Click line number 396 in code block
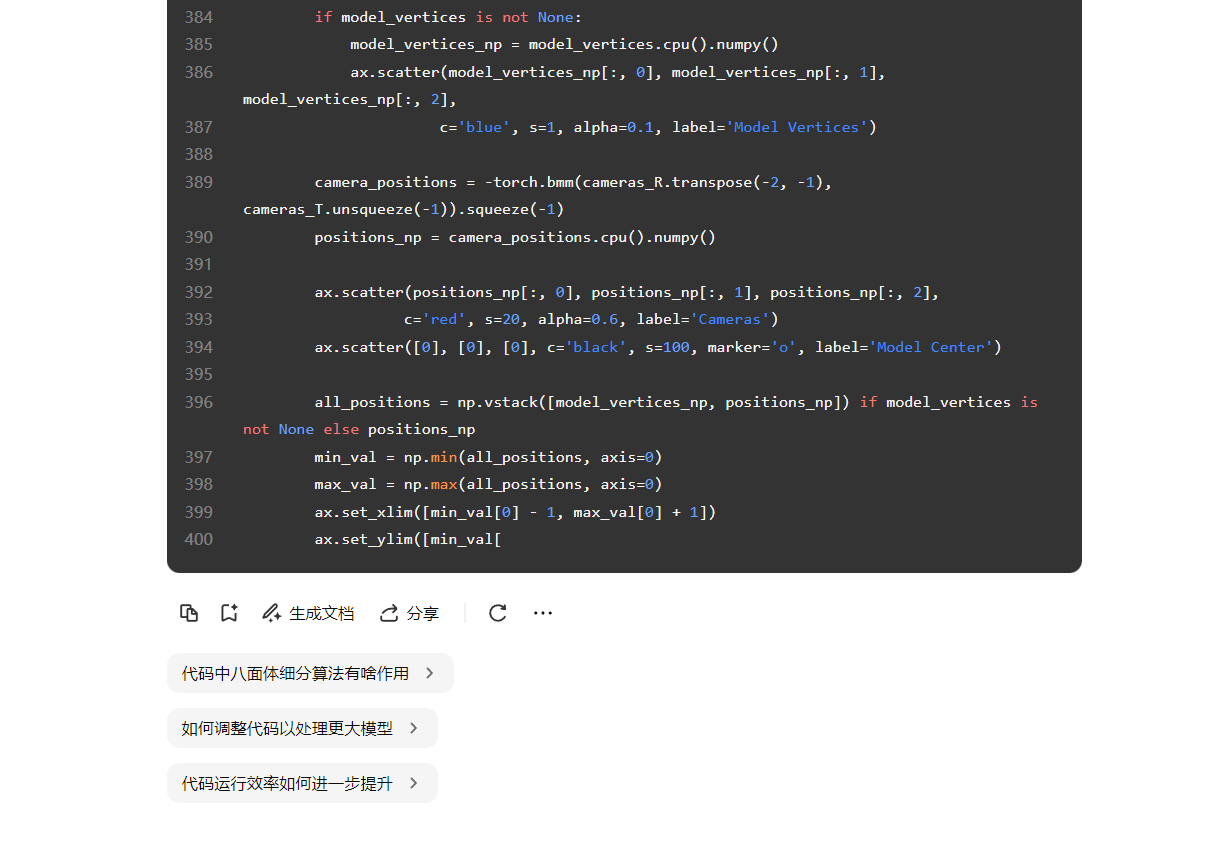Screen dimensions: 1211x865 coord(199,402)
